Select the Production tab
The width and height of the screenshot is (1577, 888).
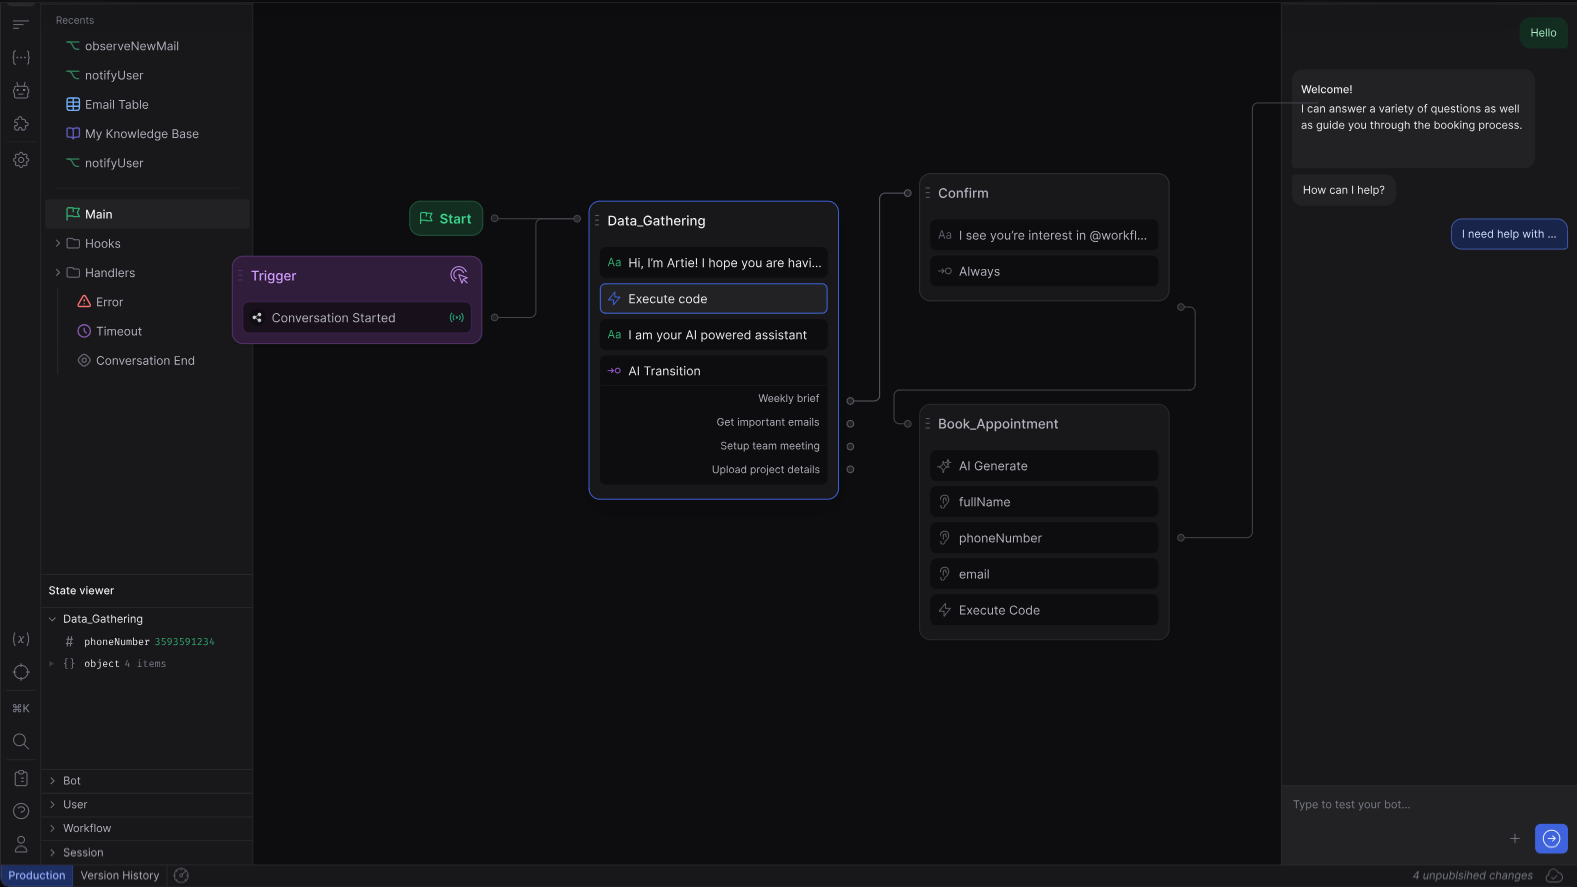click(x=37, y=875)
